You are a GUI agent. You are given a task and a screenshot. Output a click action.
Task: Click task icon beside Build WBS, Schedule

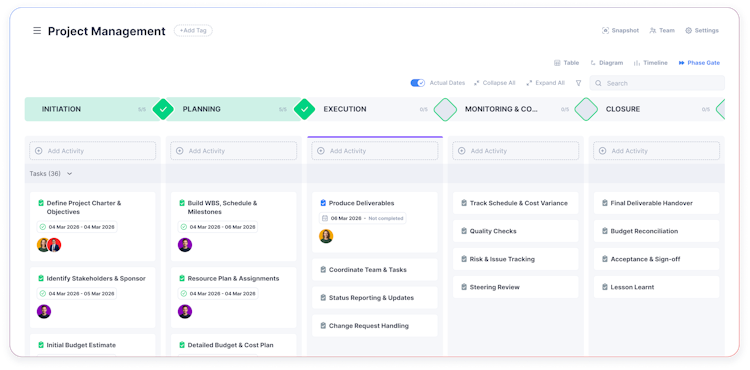coord(182,203)
